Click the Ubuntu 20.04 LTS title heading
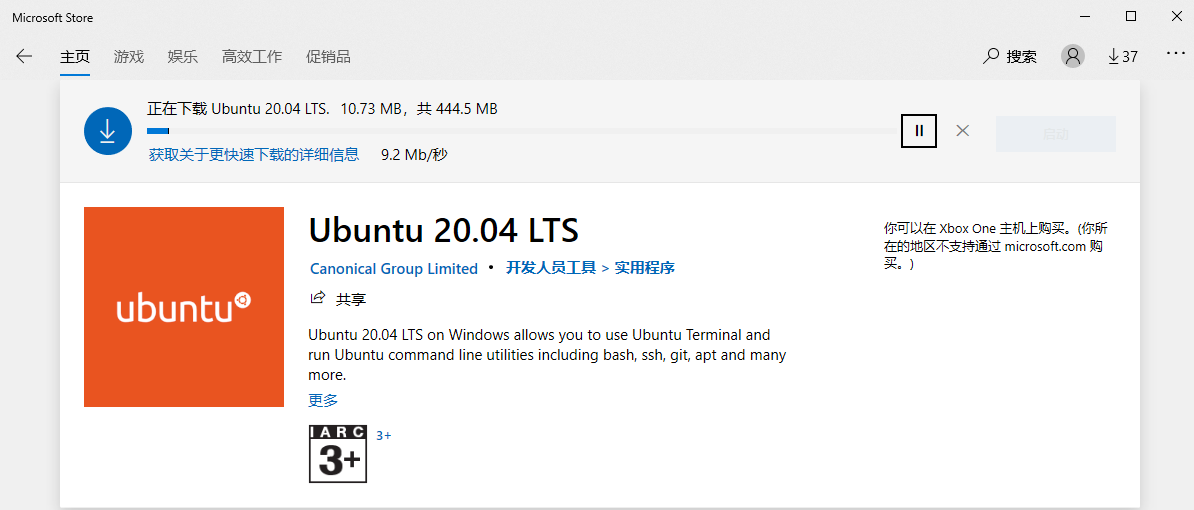 (444, 229)
